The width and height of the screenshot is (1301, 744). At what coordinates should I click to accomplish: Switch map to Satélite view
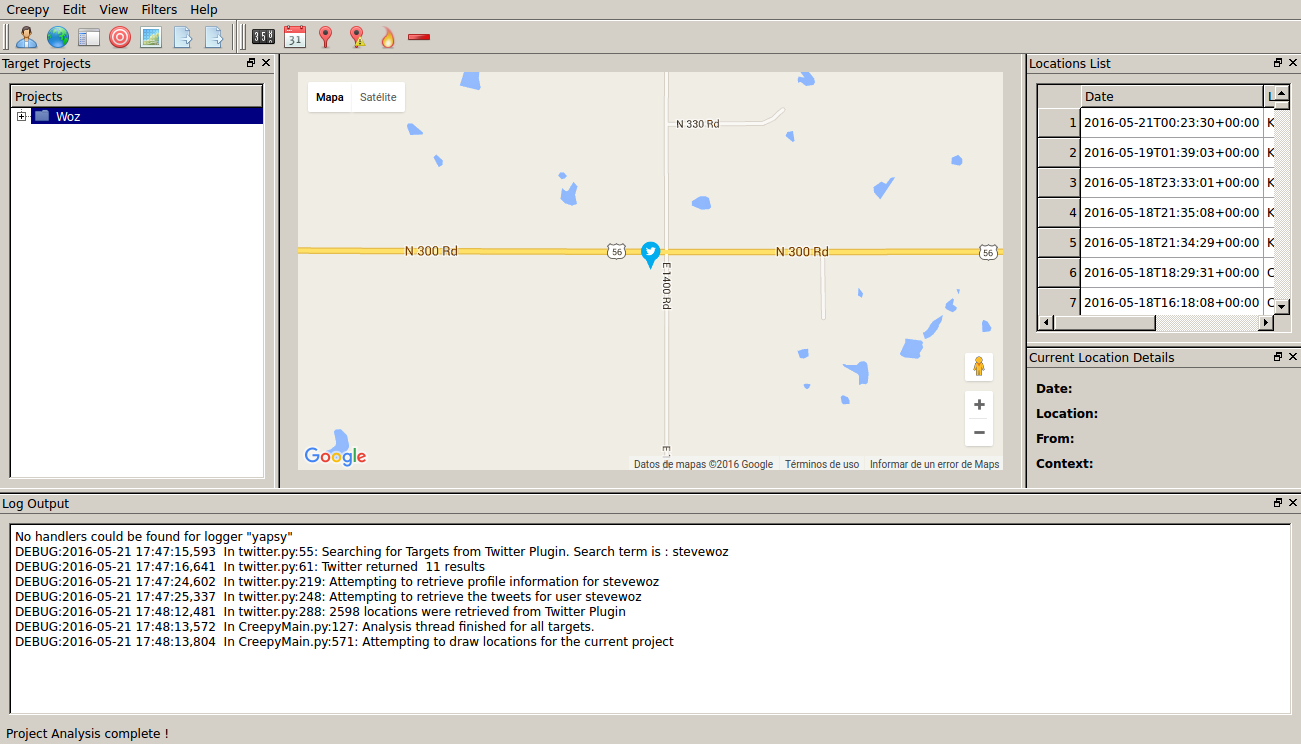pyautogui.click(x=378, y=97)
